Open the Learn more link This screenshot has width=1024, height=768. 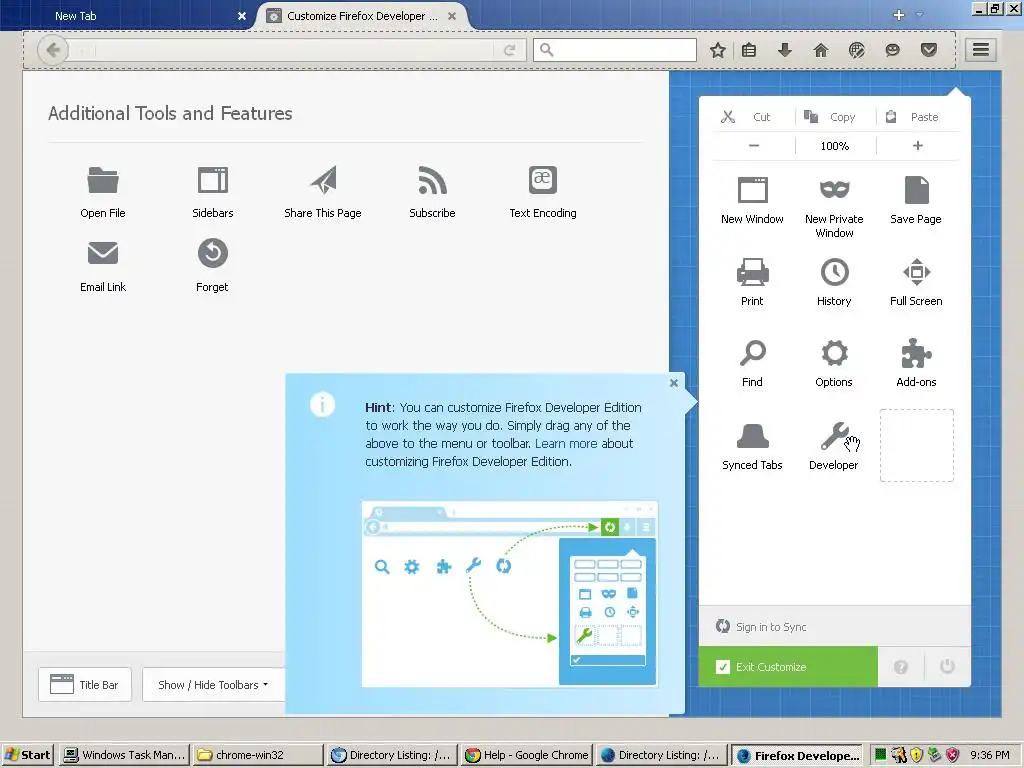(566, 443)
